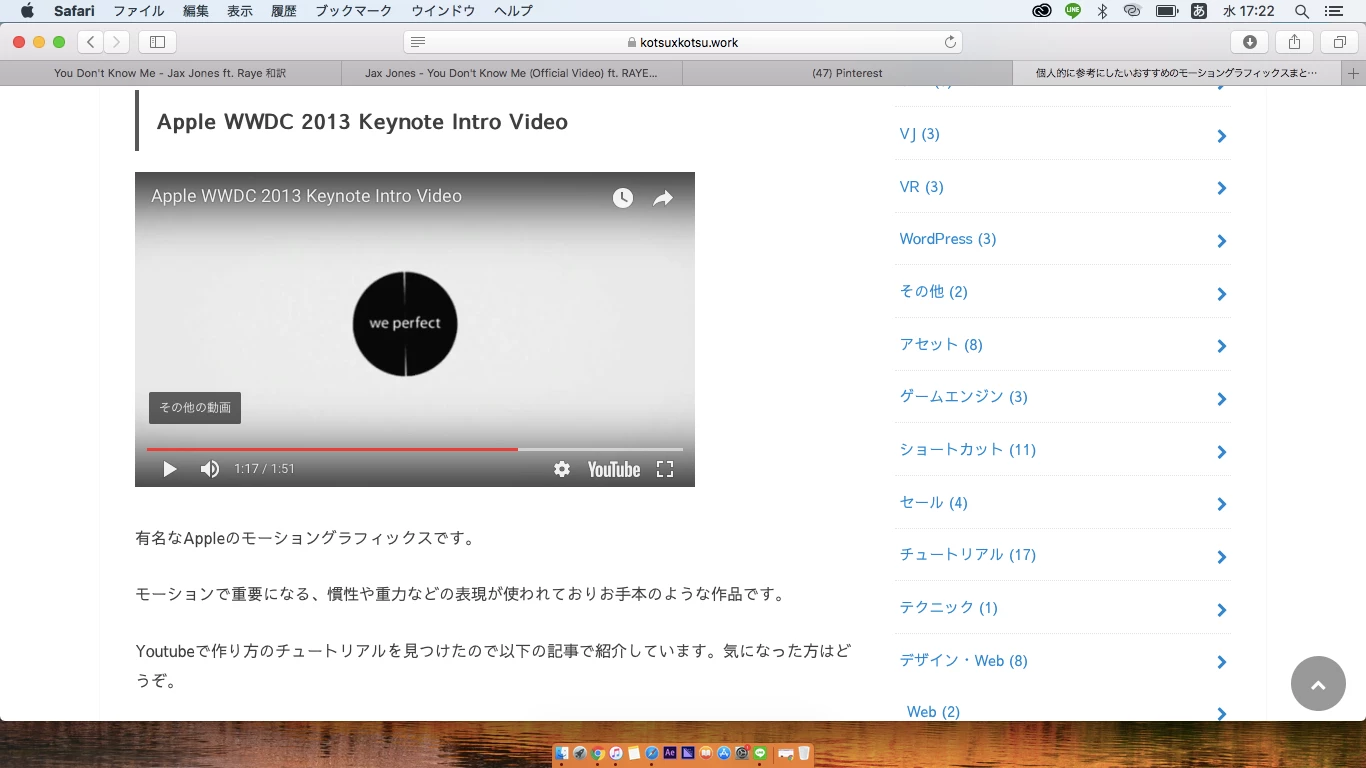Screen dimensions: 1366x768
Task: Click the chevron beside セール (4)
Action: [1222, 504]
